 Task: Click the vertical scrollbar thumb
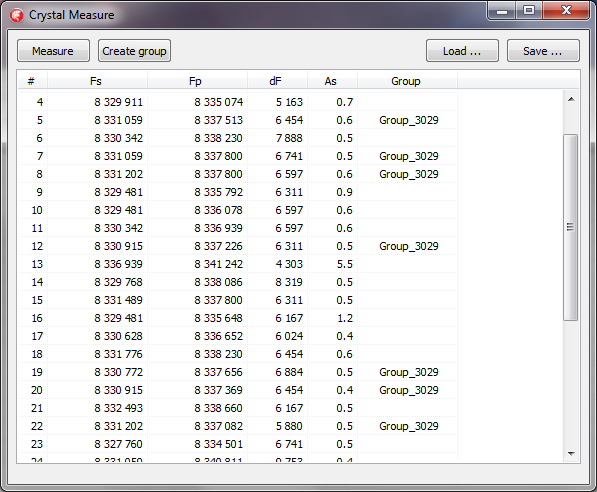571,227
